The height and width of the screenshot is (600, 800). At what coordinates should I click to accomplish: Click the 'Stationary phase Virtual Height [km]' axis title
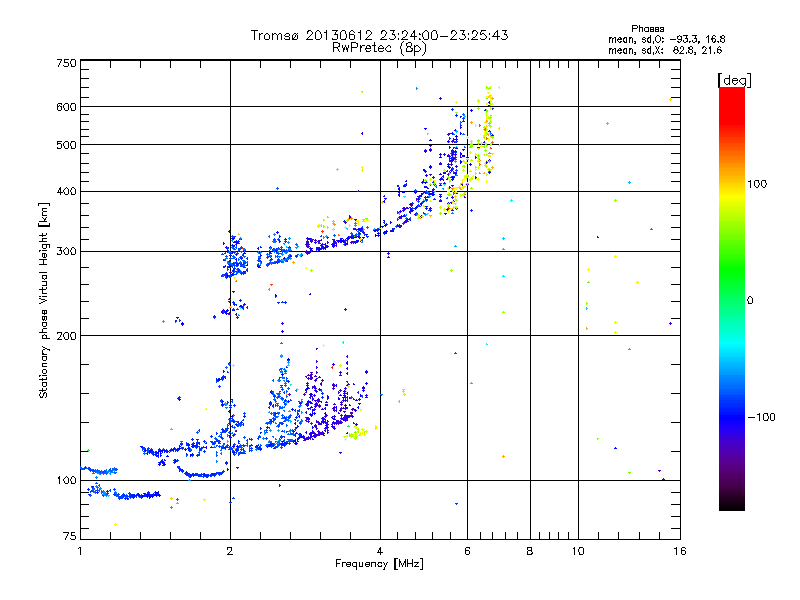(44, 301)
